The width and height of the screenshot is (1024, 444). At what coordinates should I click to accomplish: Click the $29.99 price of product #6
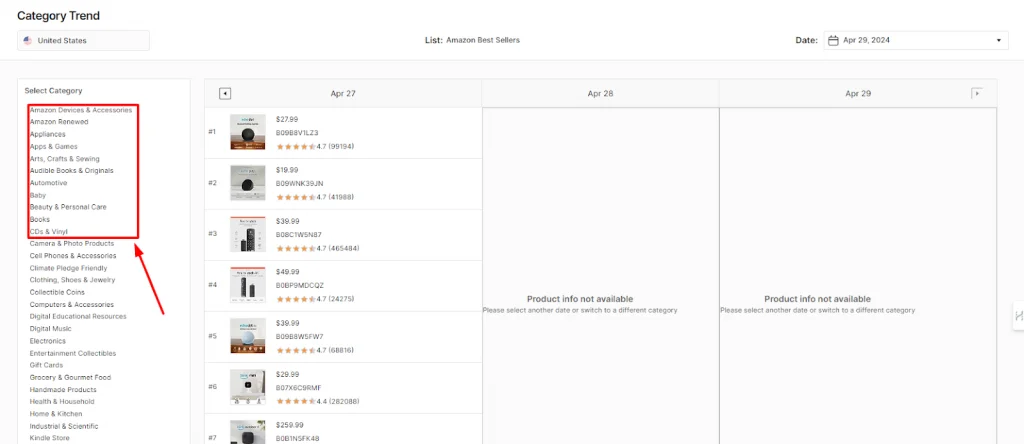pos(287,374)
